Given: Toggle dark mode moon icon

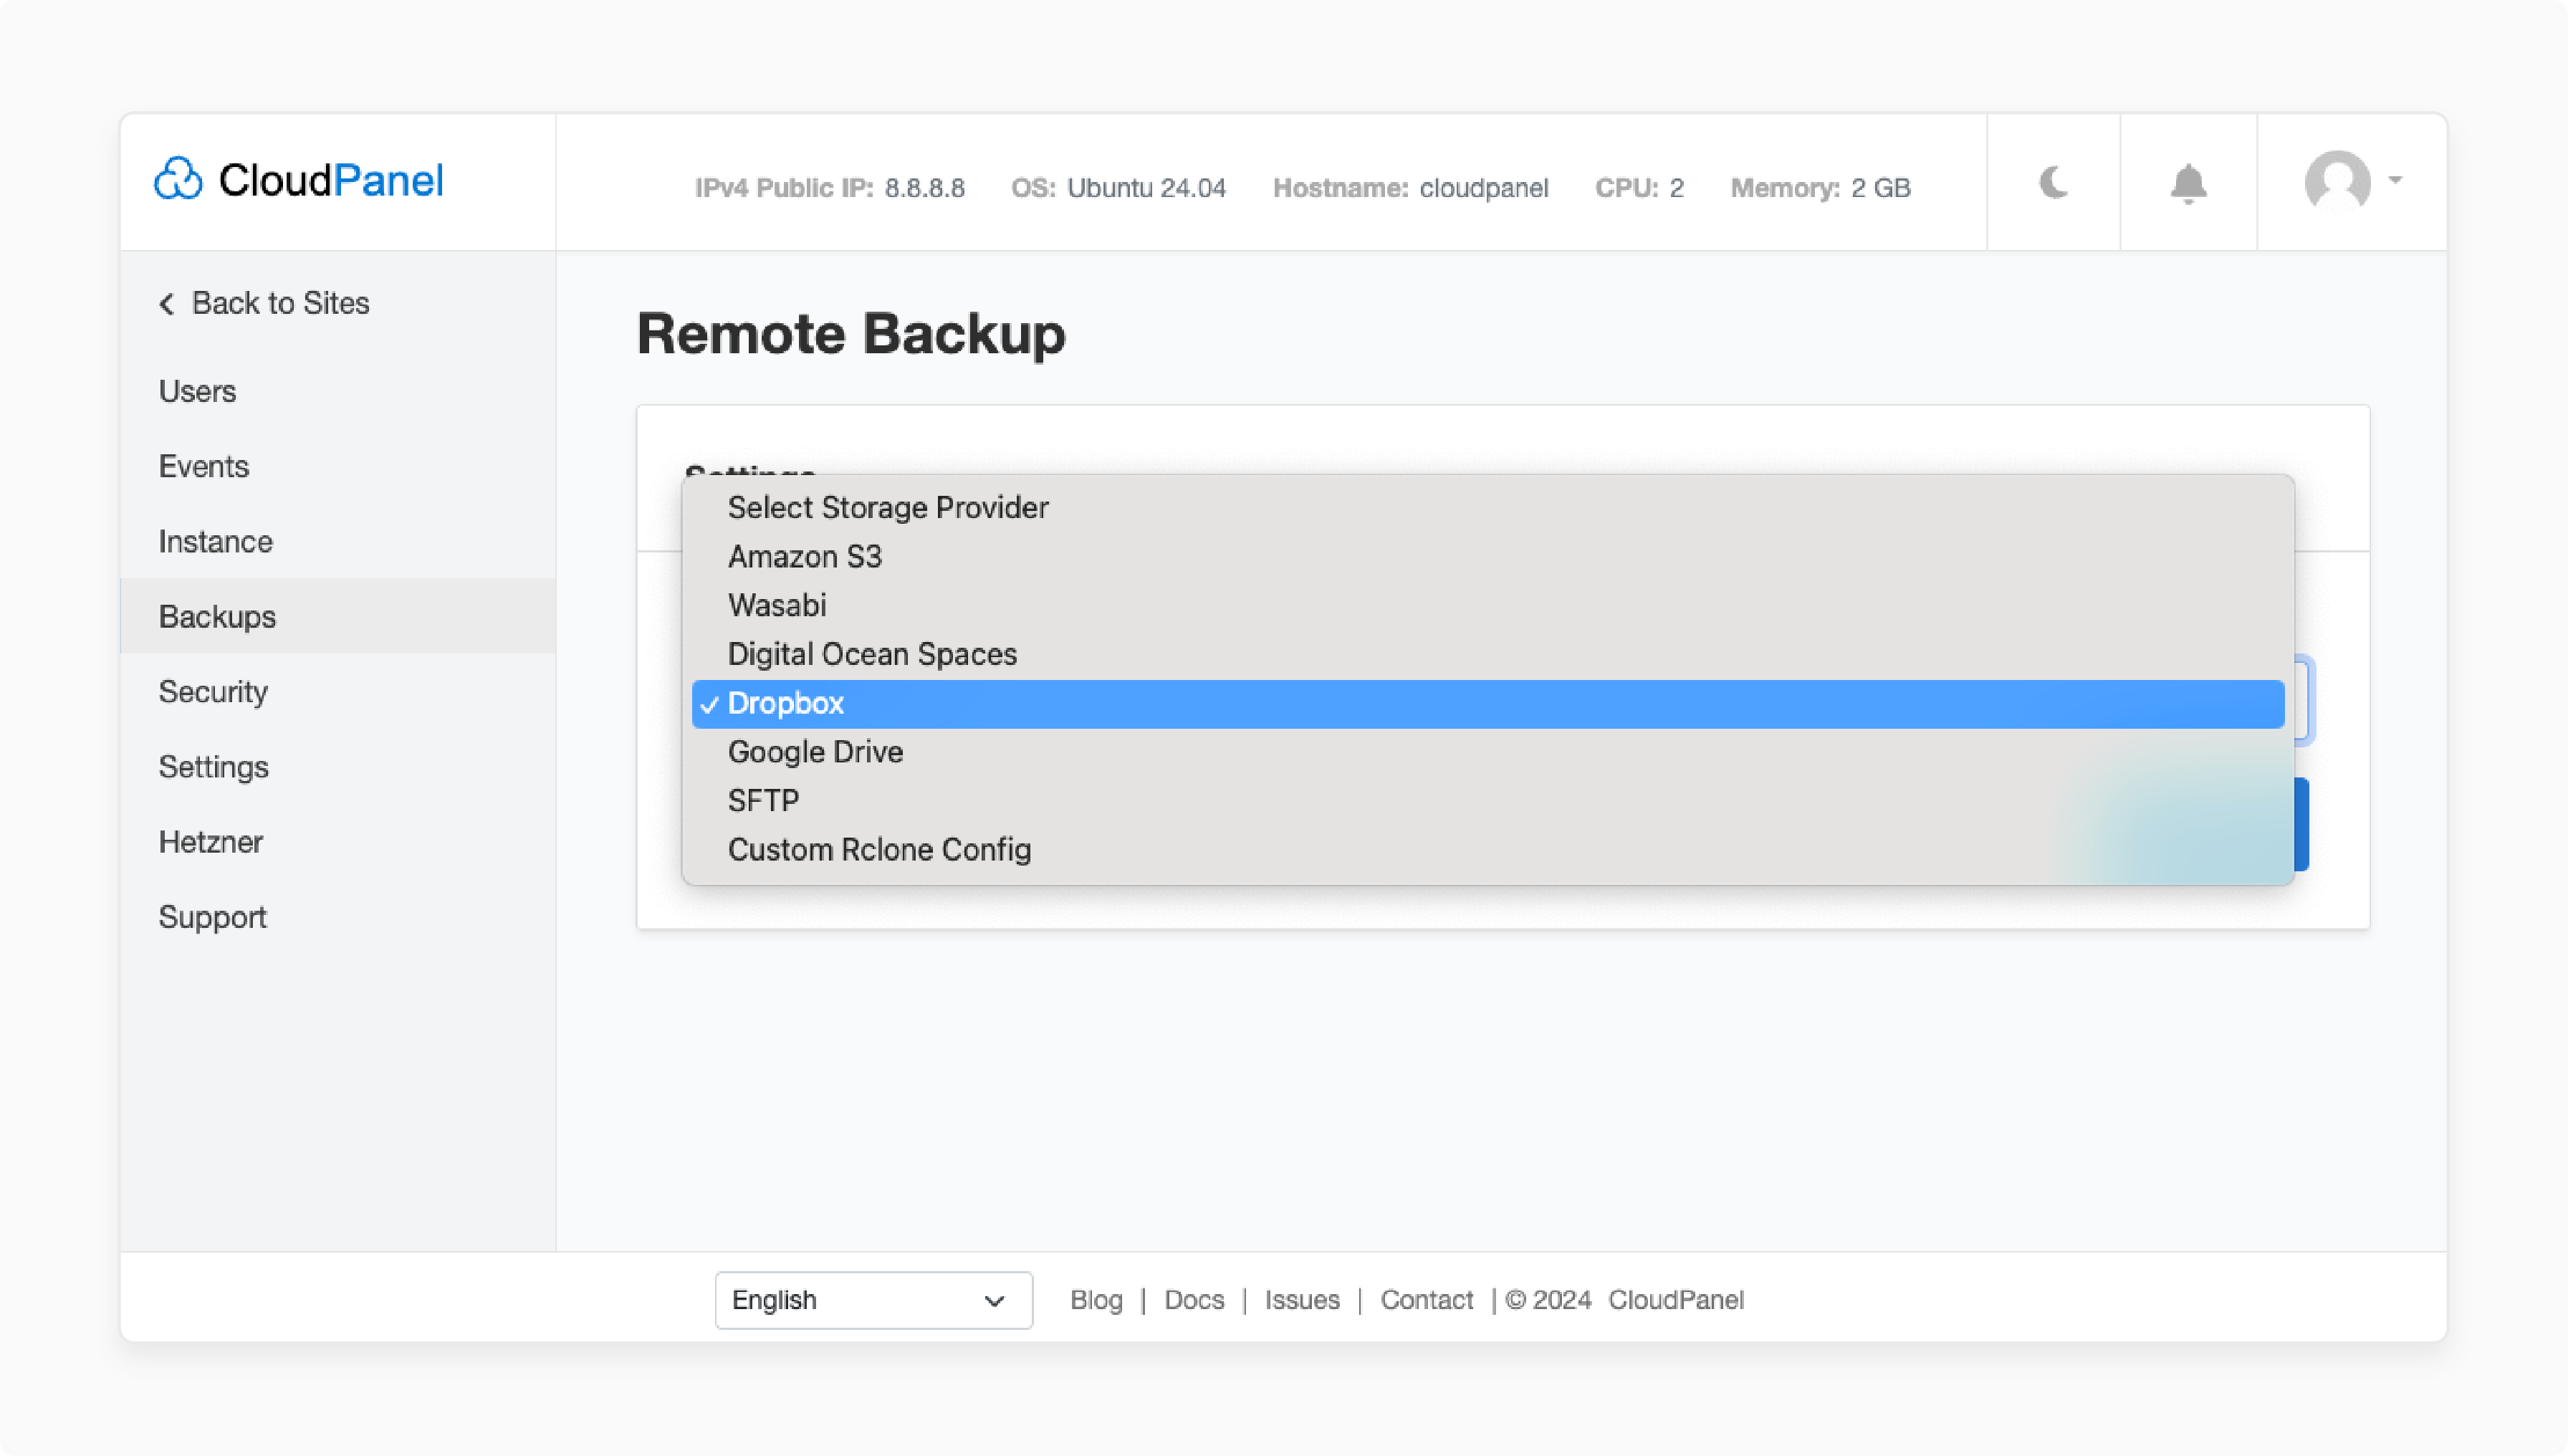Looking at the screenshot, I should [x=2053, y=183].
